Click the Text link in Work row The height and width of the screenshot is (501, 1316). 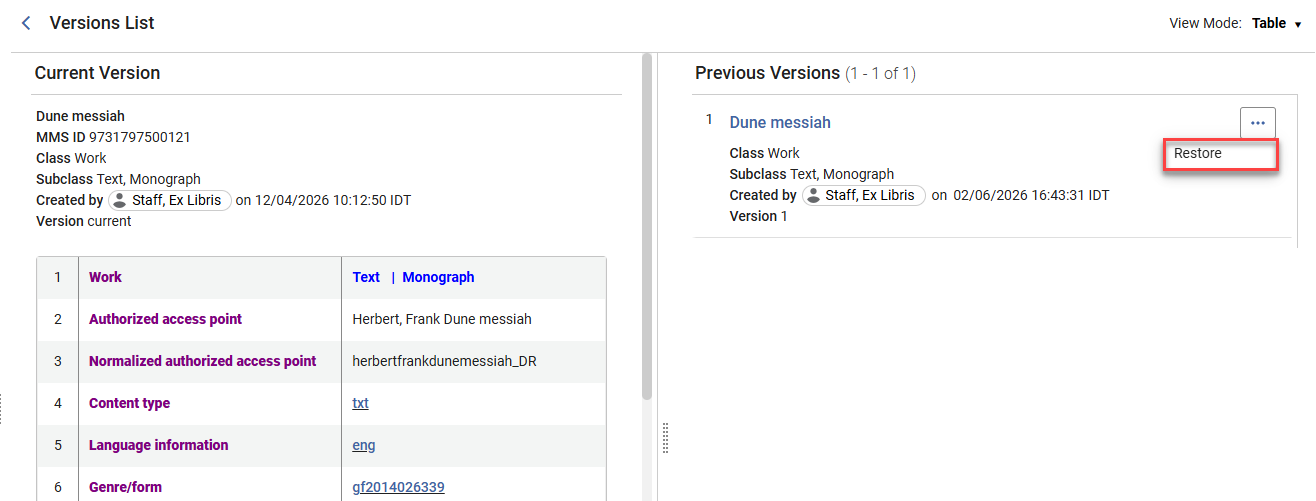366,277
